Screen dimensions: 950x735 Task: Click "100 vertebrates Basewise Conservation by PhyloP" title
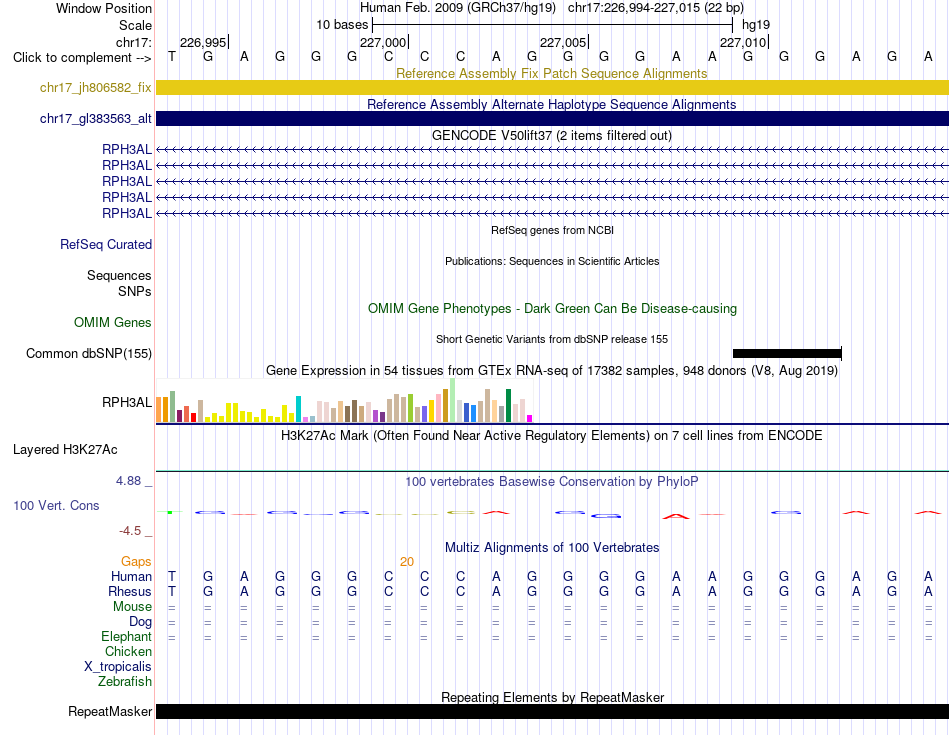tap(551, 482)
